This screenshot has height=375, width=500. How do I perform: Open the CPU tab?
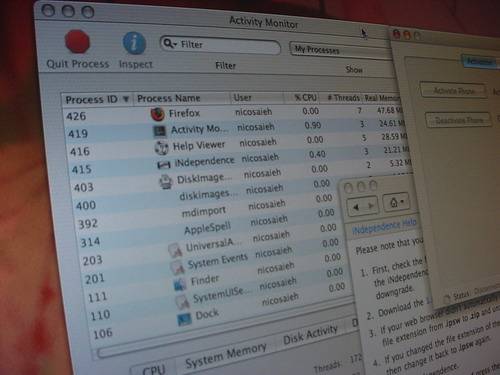(x=153, y=369)
